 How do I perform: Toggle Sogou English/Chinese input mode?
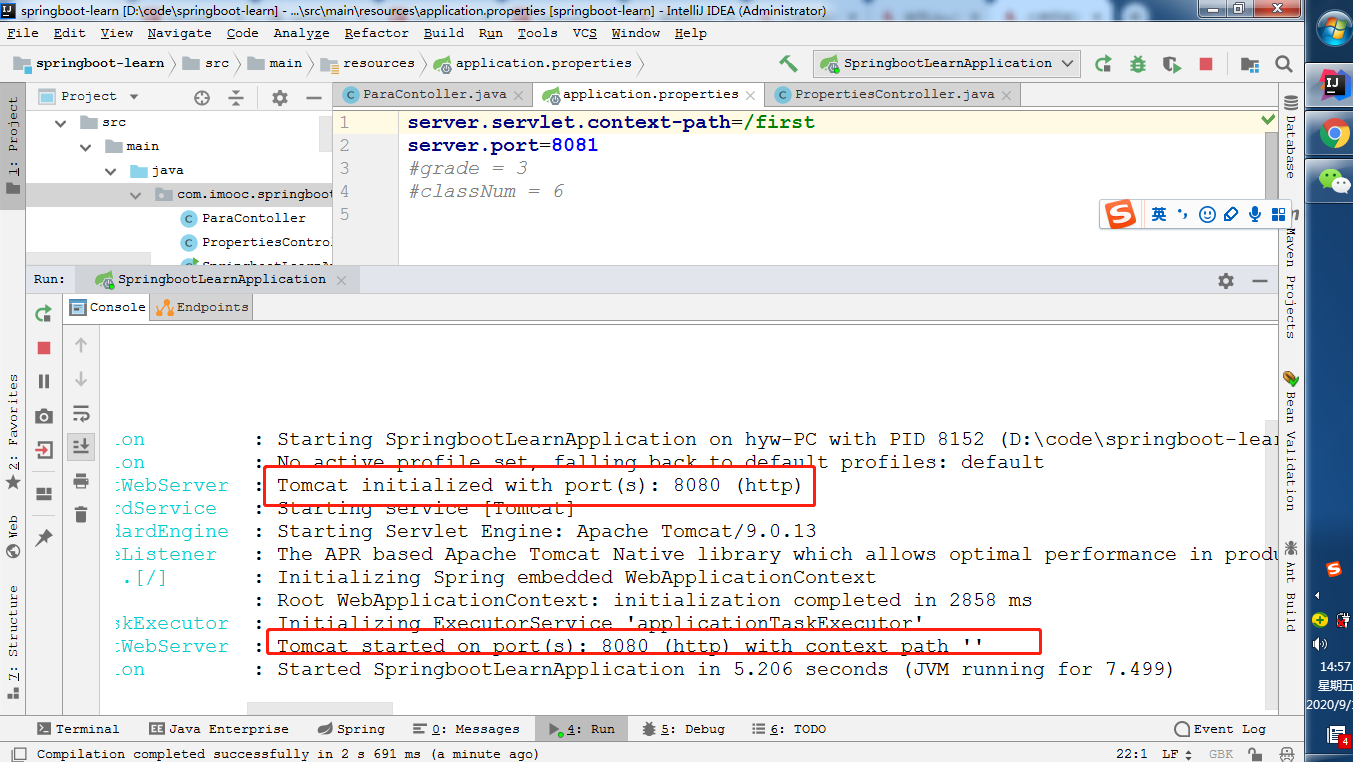coord(1159,214)
